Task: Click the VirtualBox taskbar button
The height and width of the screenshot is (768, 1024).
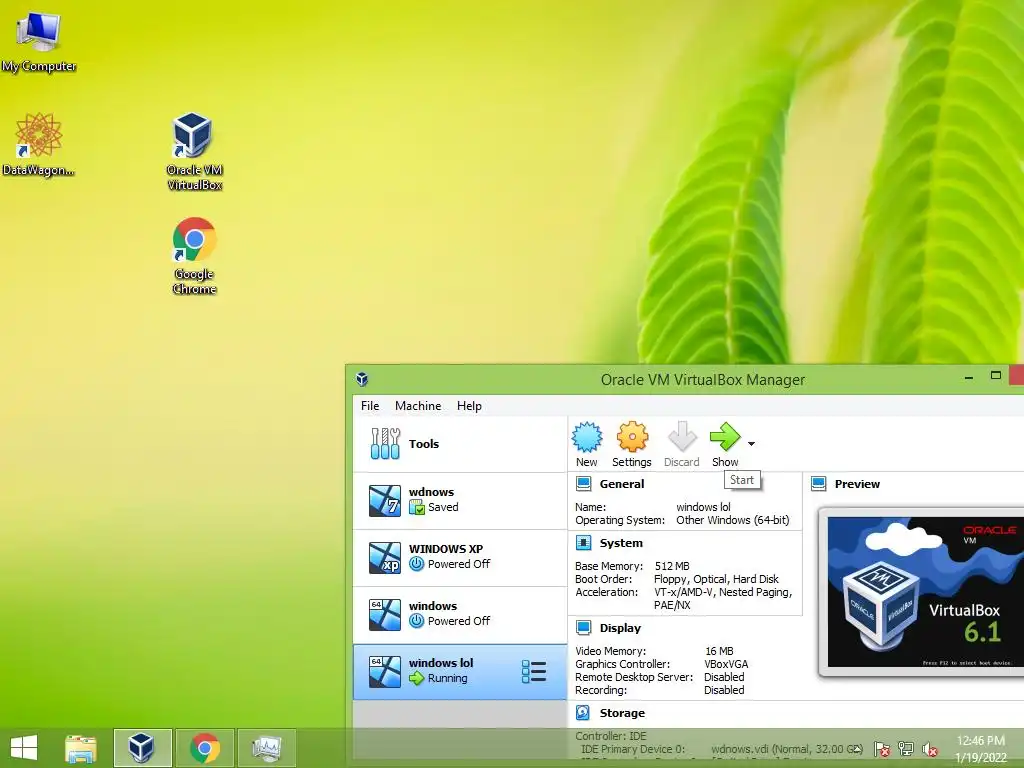Action: [x=142, y=748]
